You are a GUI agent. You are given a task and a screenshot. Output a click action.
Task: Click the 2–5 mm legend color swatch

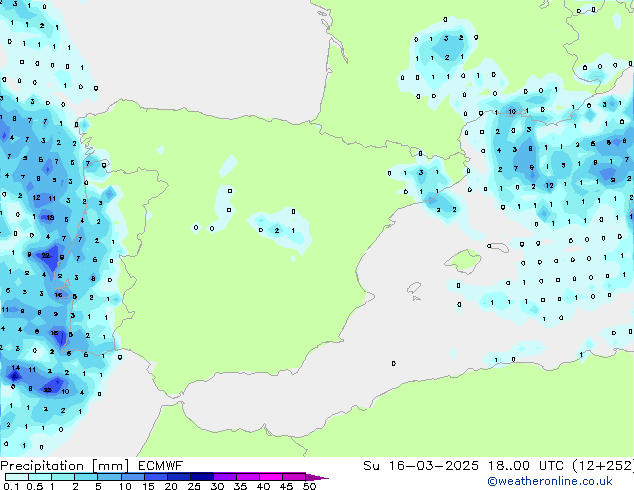86,477
